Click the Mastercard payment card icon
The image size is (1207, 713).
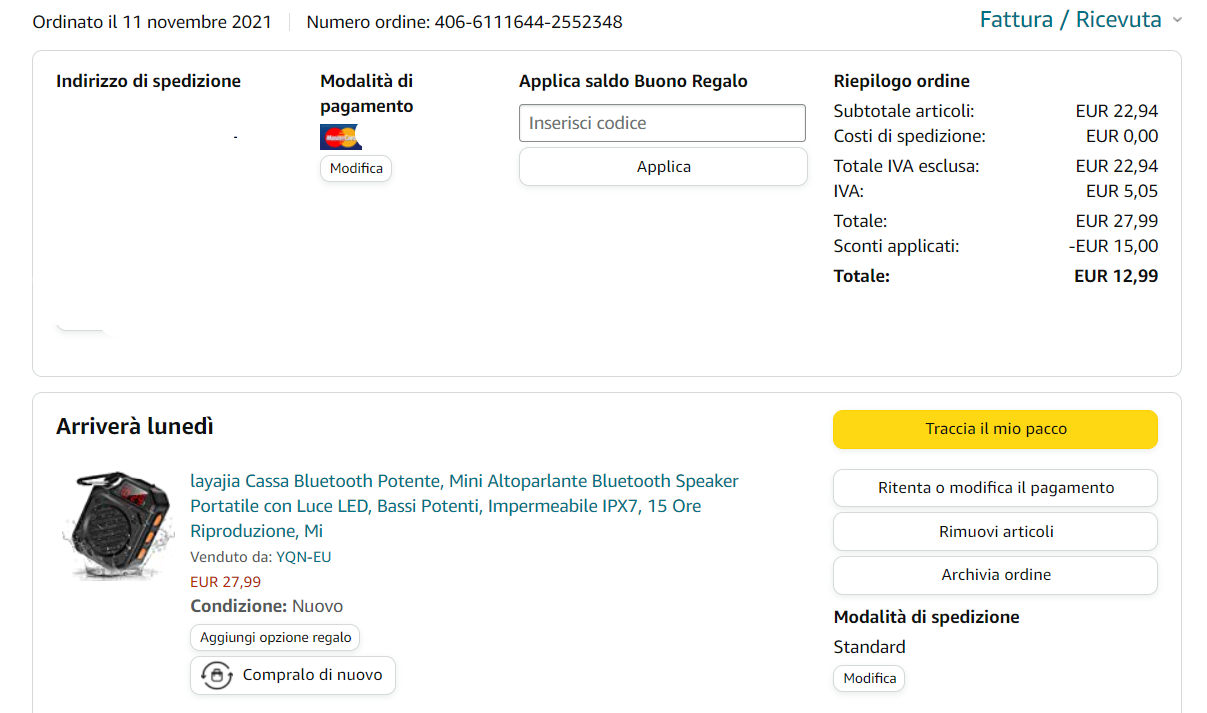pos(340,137)
